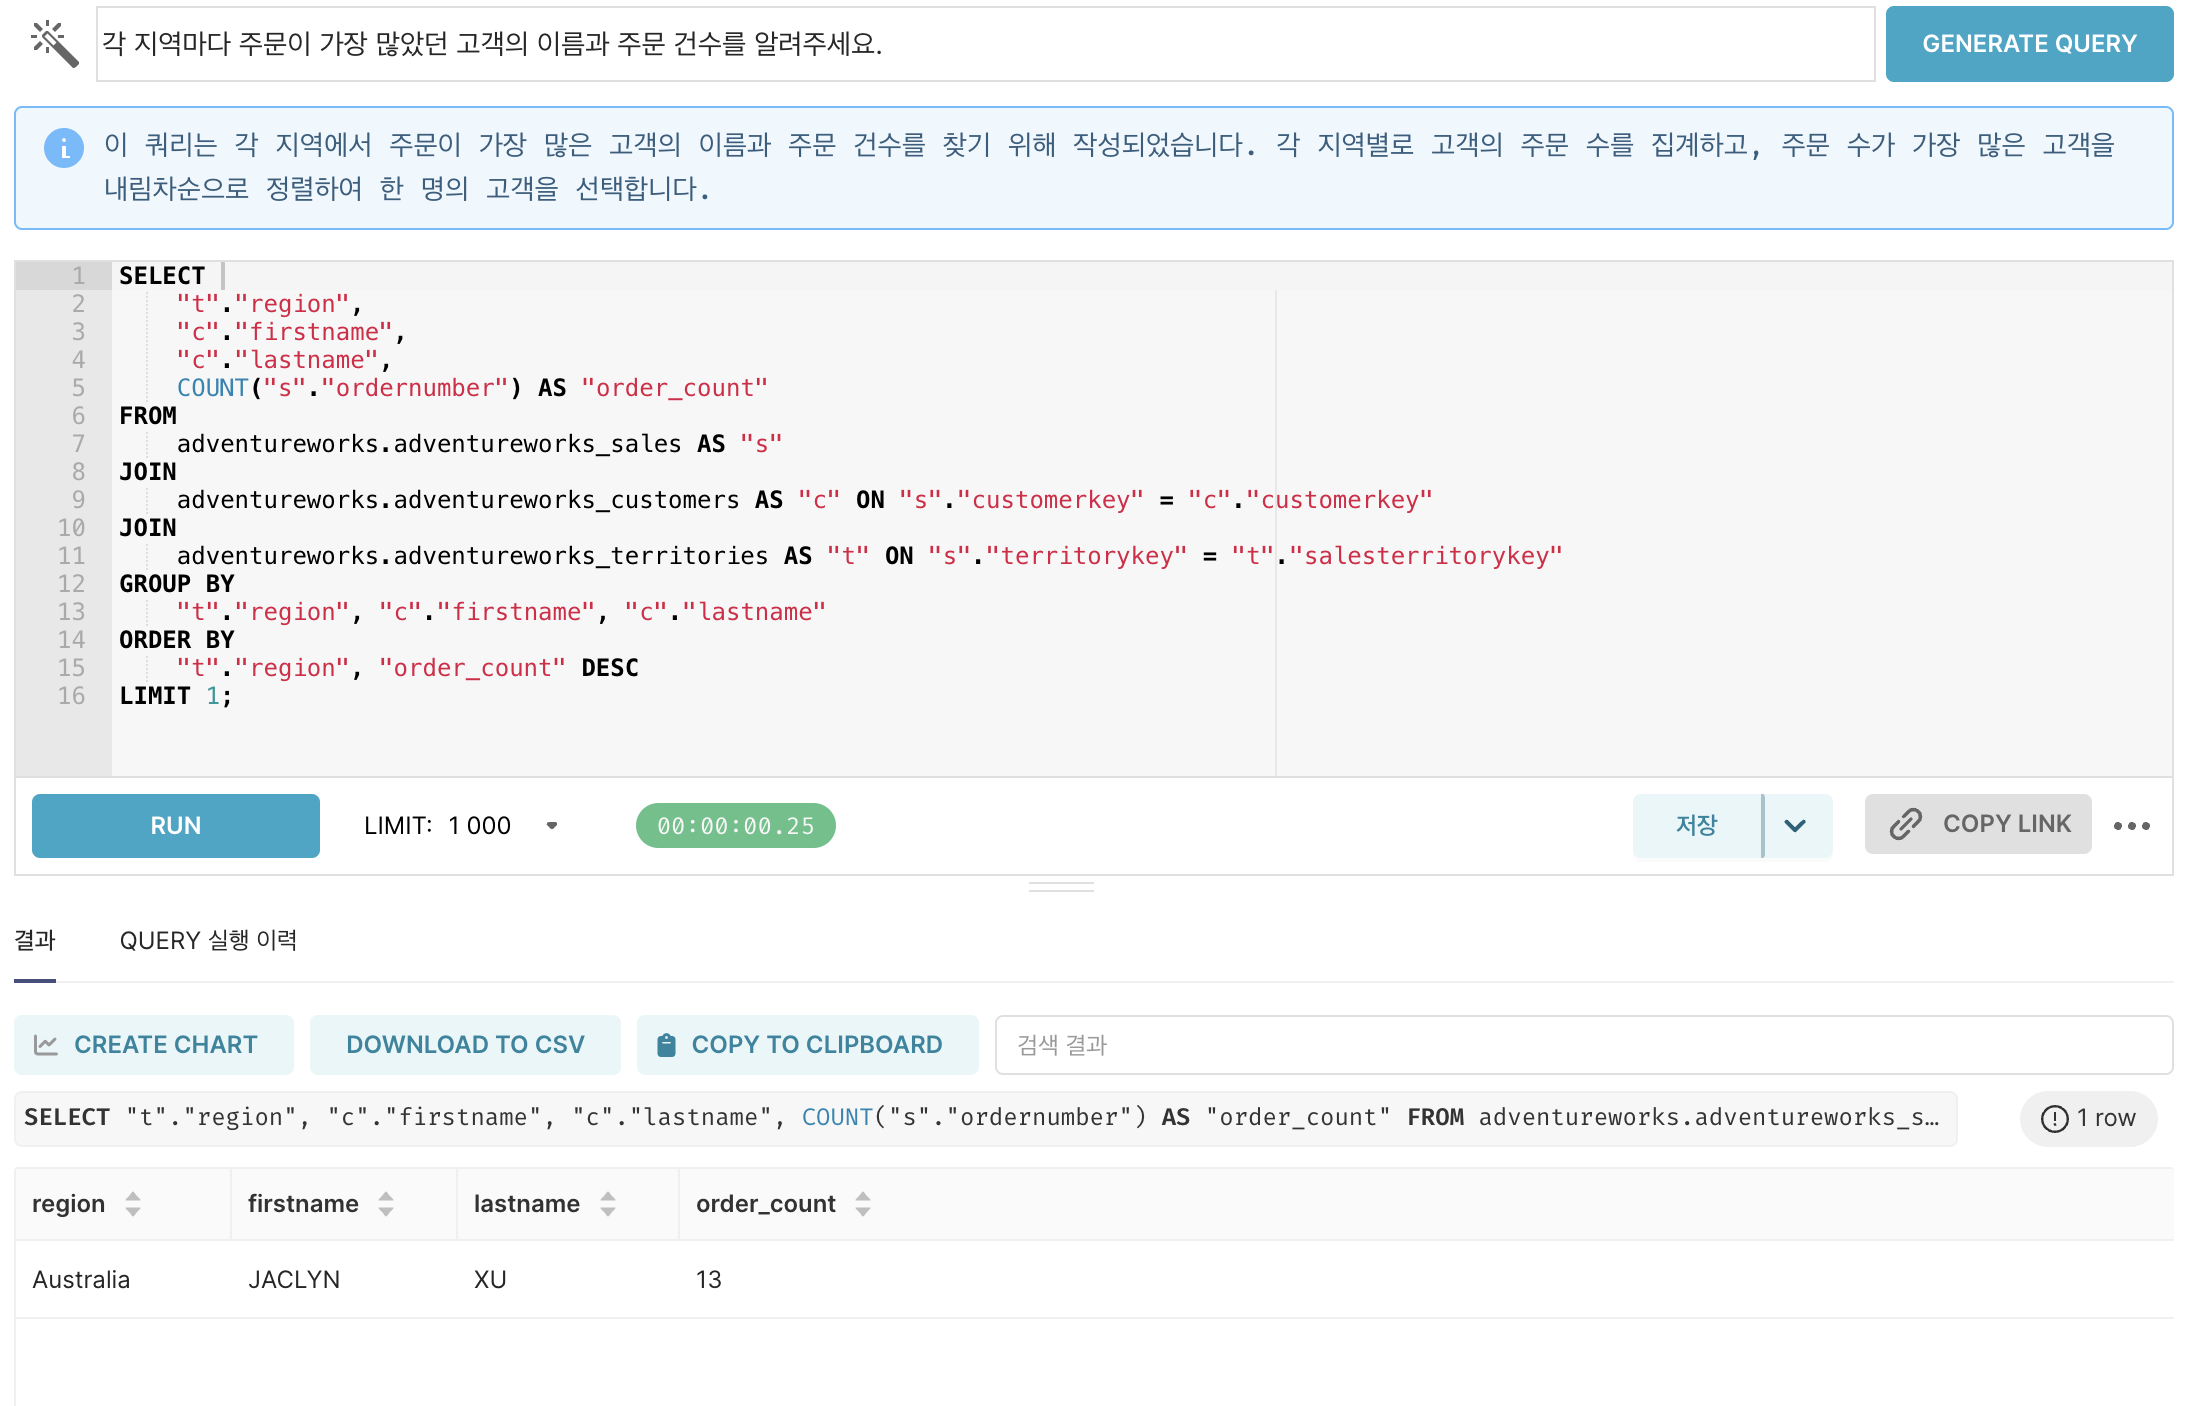2190x1406 pixels.
Task: Toggle sorting on the order_count column
Action: [x=863, y=1204]
